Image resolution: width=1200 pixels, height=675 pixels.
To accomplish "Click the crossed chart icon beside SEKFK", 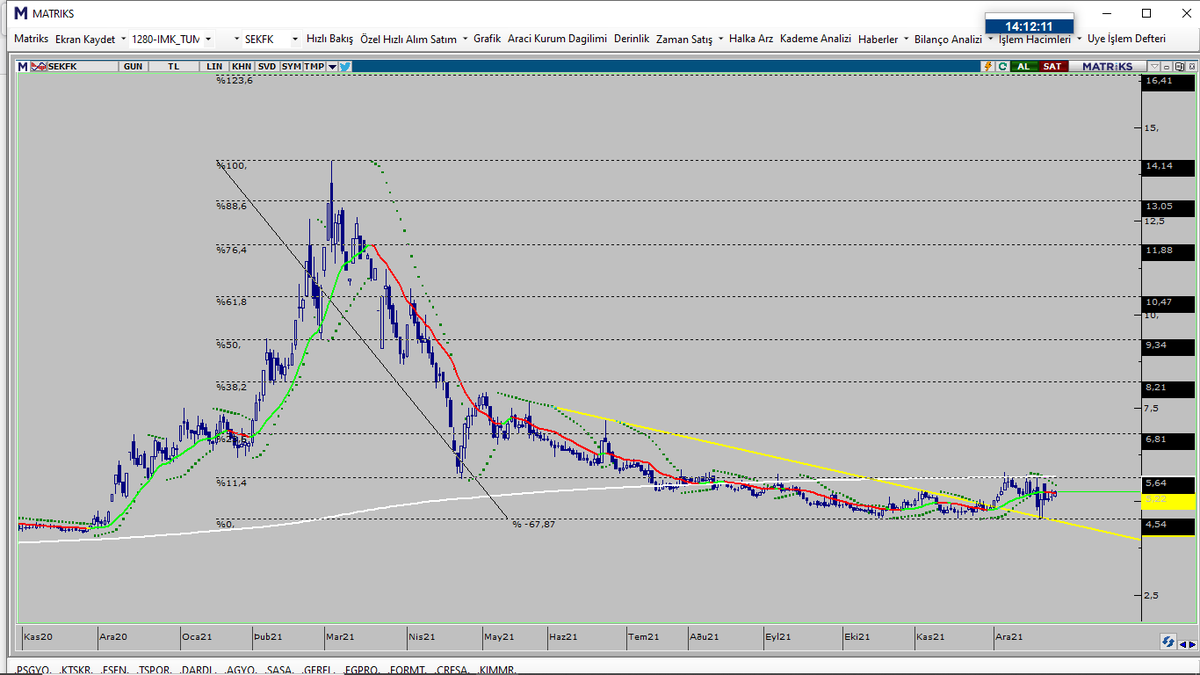I will pyautogui.click(x=40, y=66).
